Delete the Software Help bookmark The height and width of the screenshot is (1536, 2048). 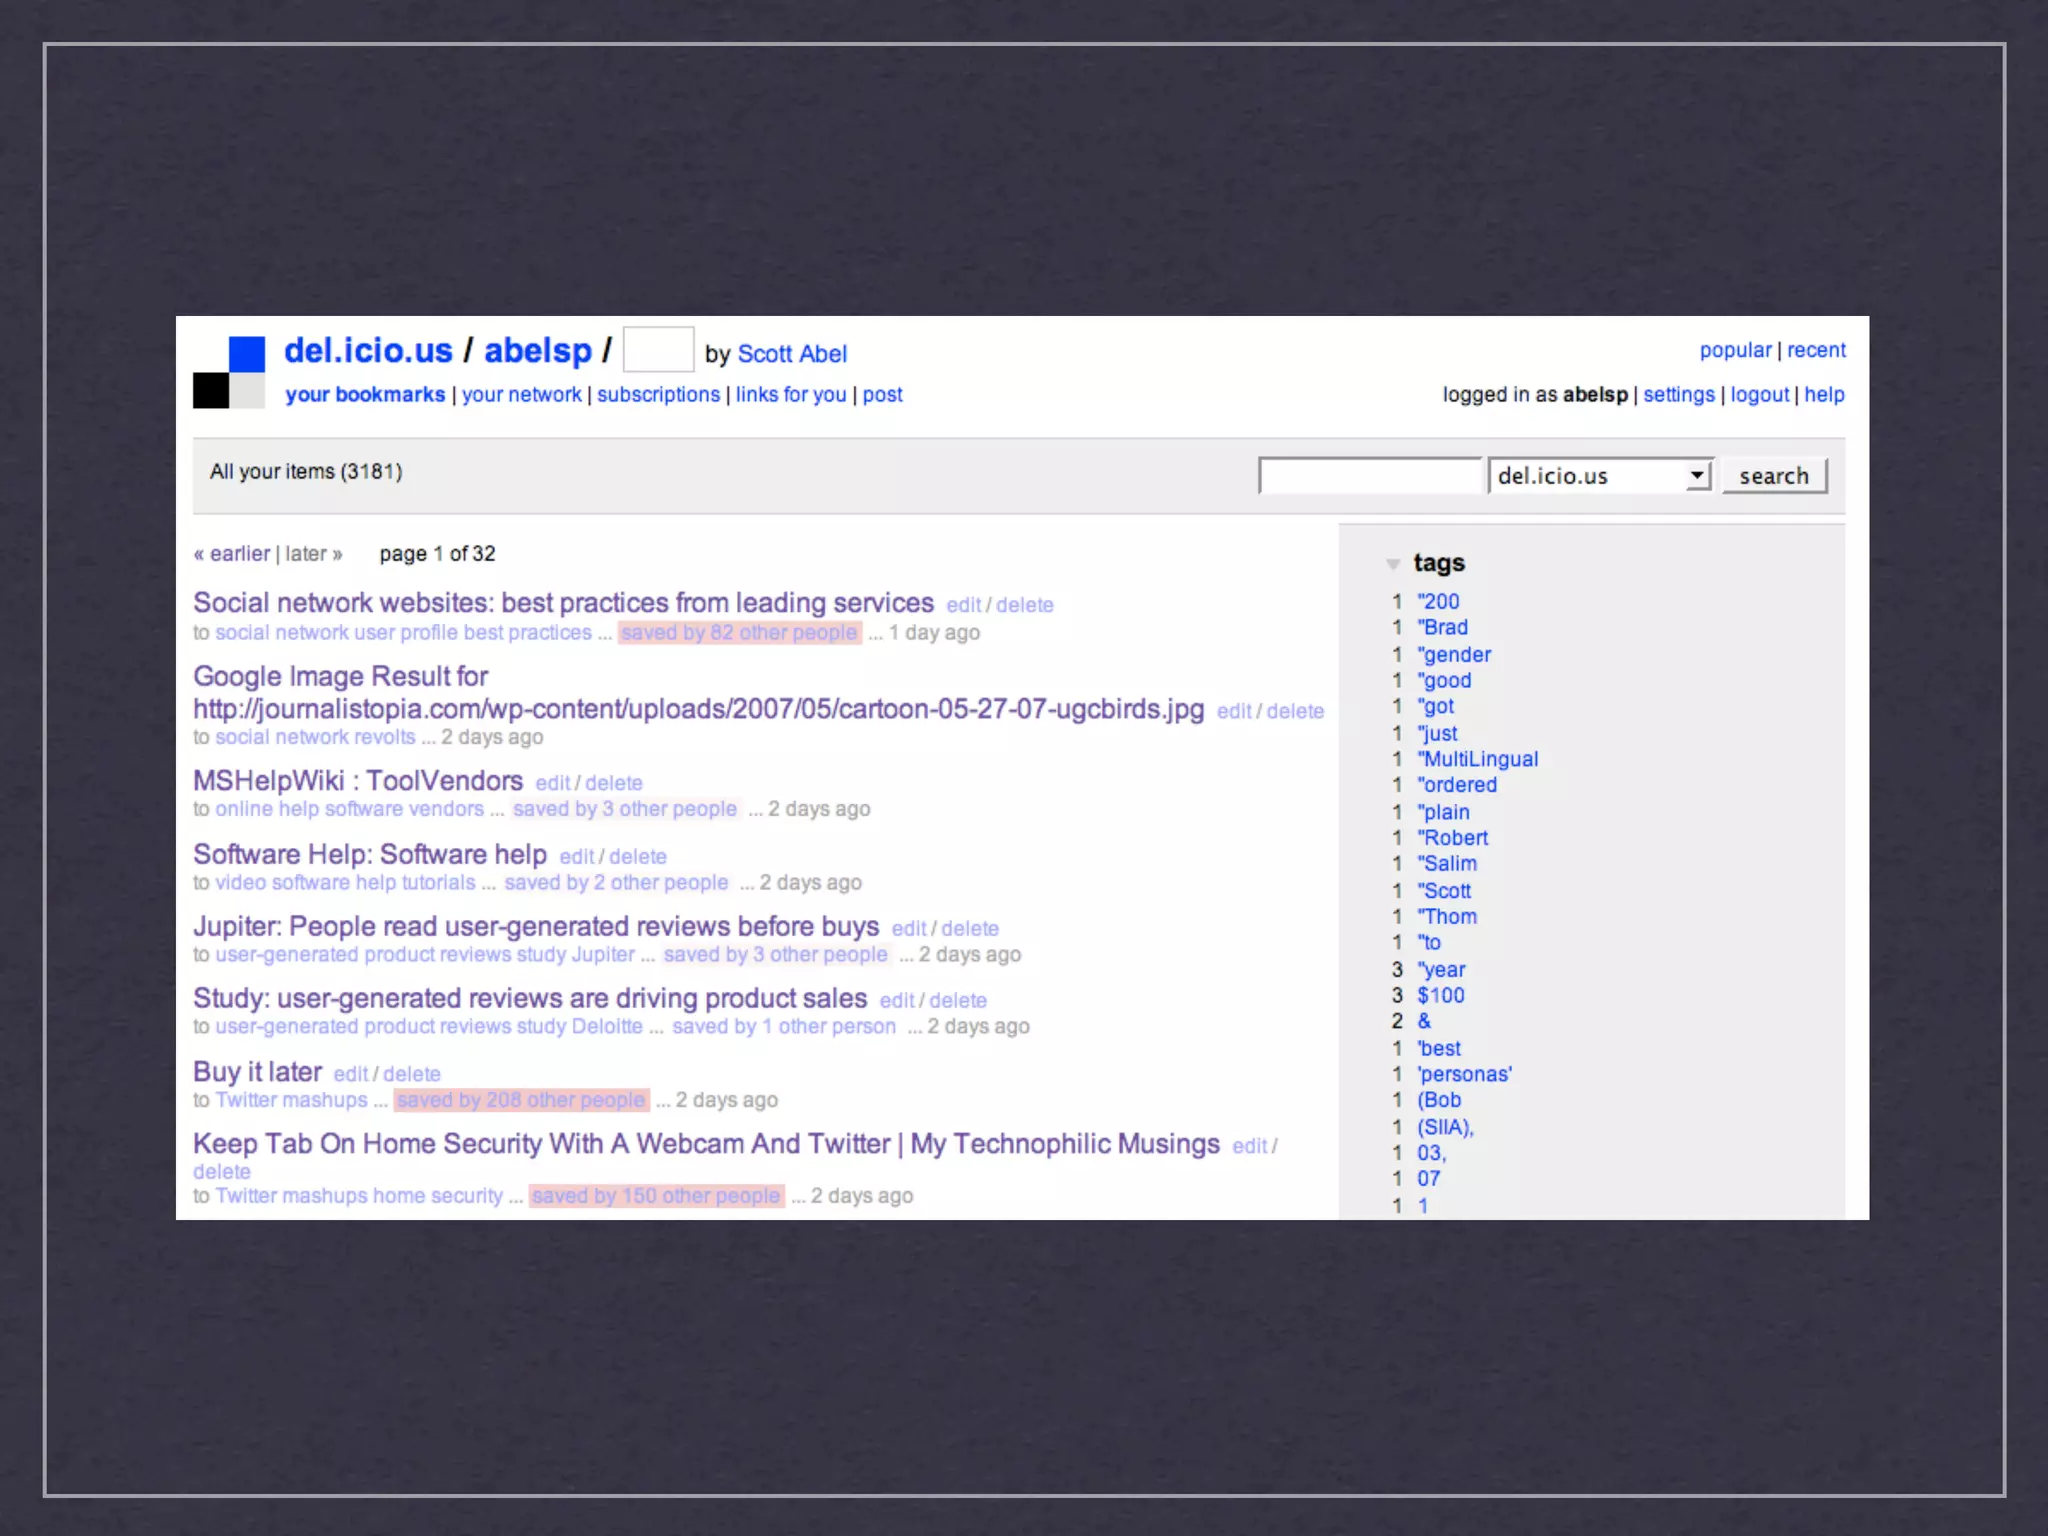pyautogui.click(x=637, y=857)
